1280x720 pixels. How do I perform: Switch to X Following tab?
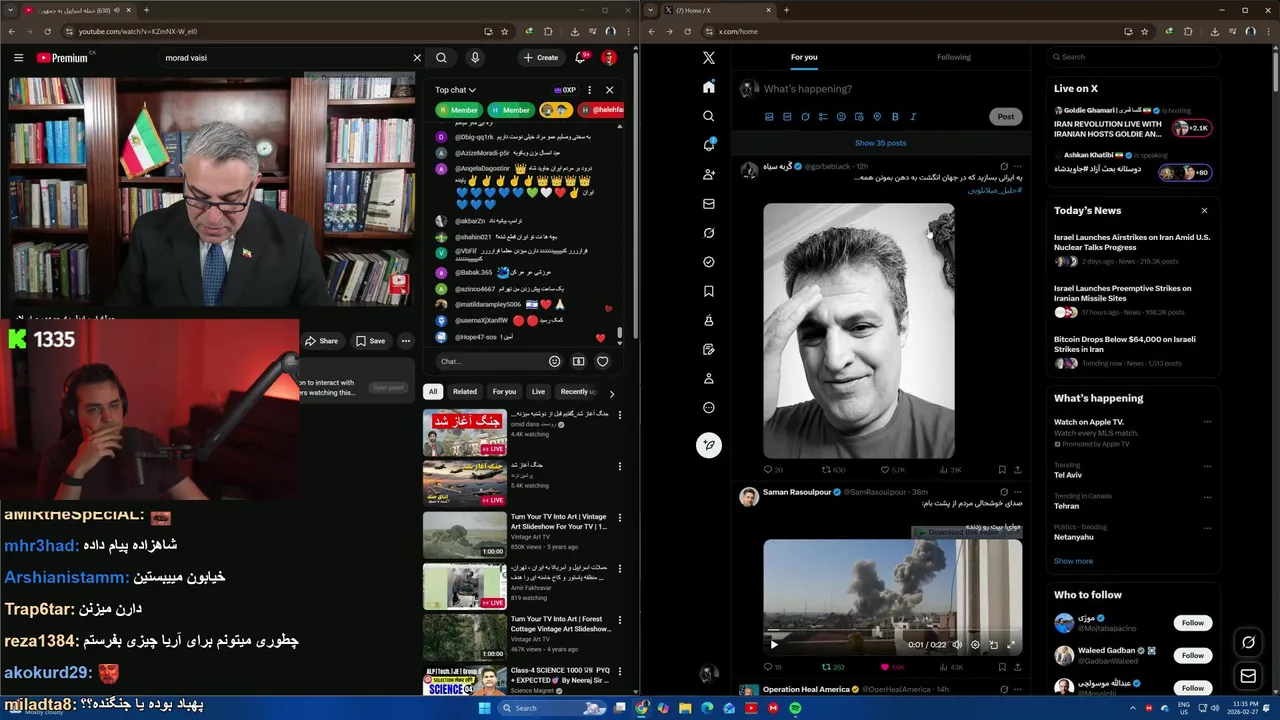pos(954,57)
